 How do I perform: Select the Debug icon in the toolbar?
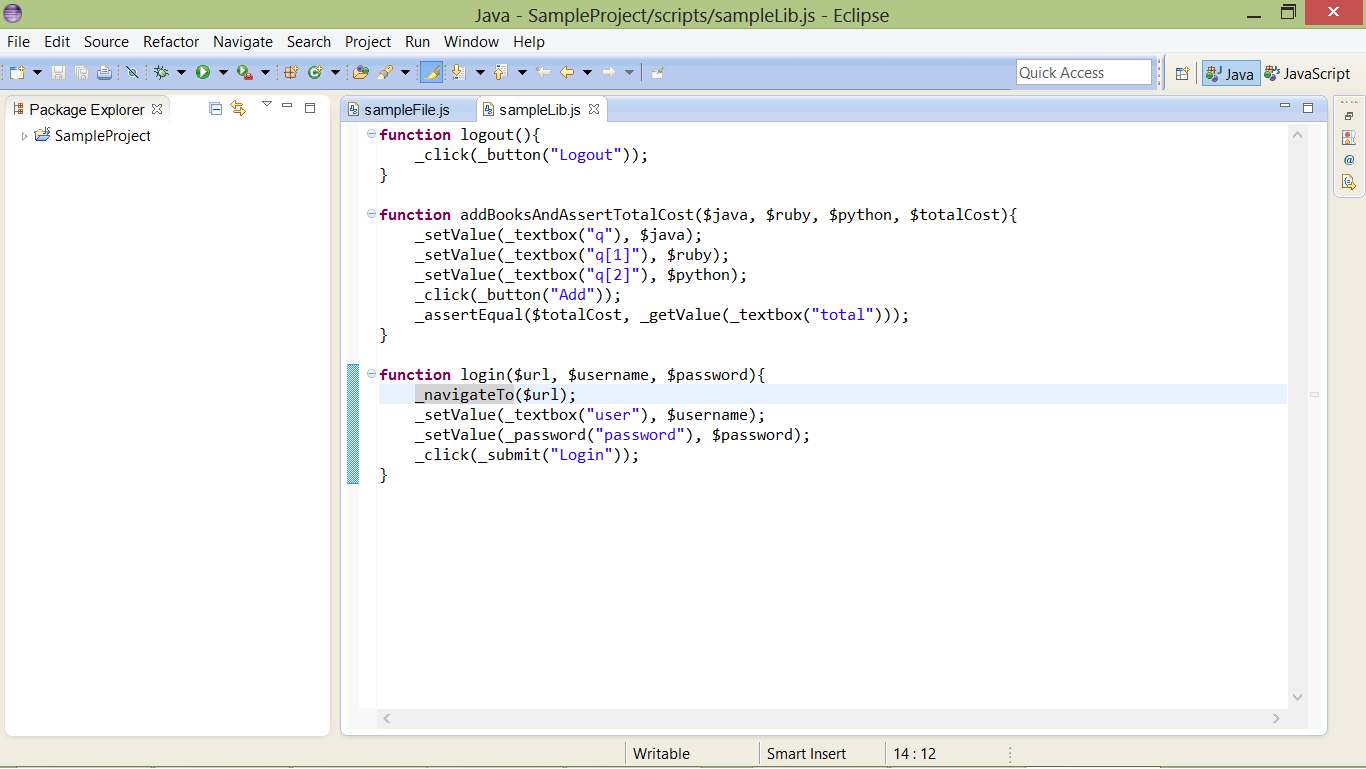pos(162,71)
